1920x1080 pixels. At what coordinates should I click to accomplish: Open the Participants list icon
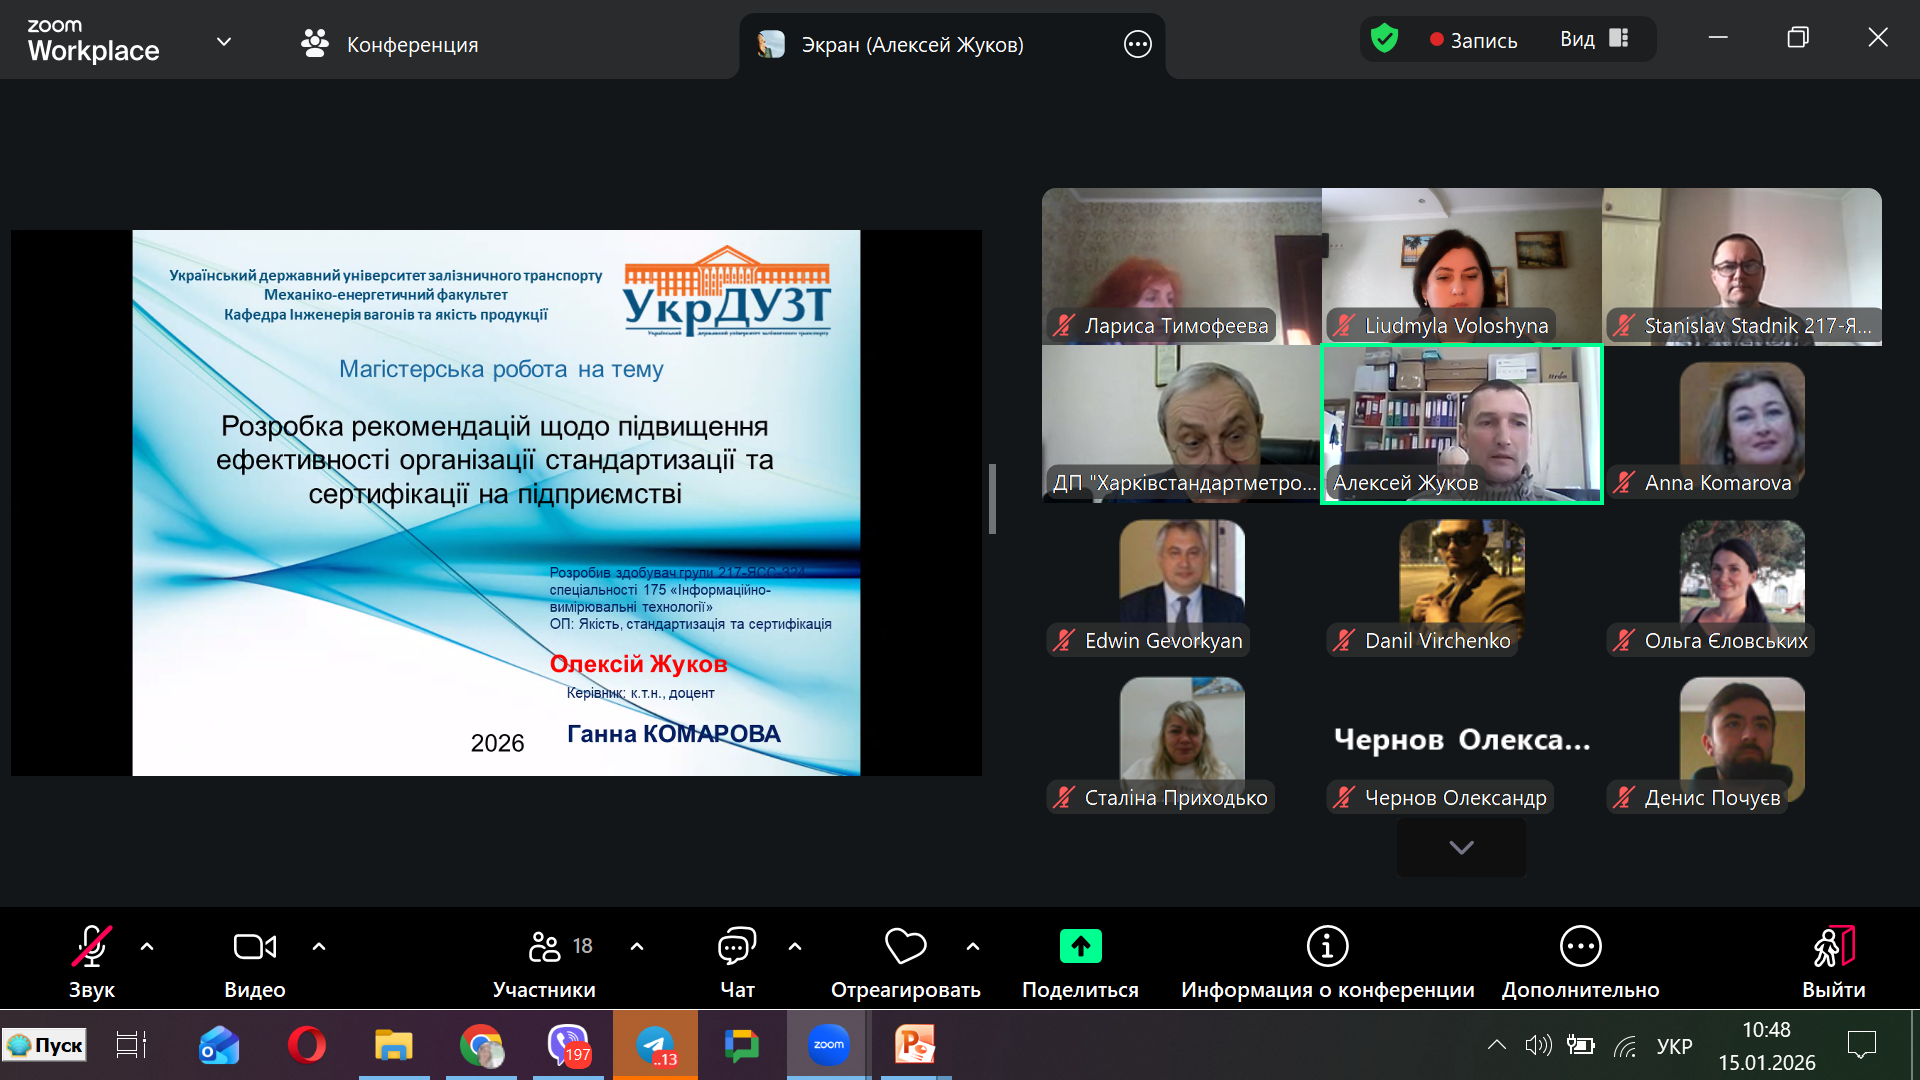tap(545, 947)
